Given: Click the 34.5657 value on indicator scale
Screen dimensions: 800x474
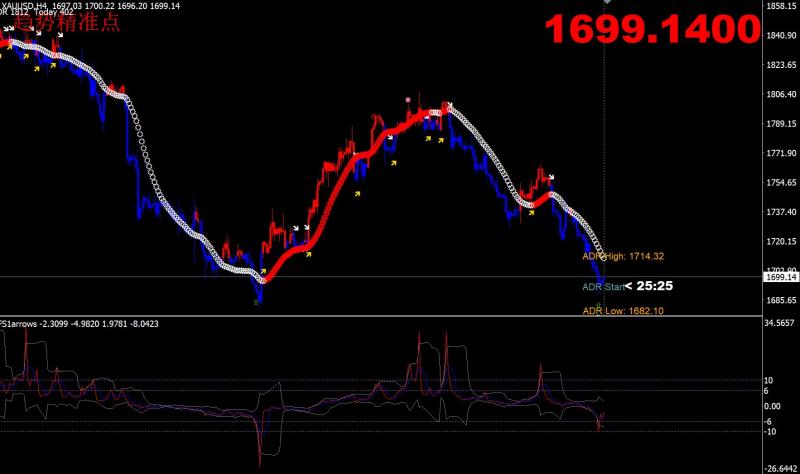Looking at the screenshot, I should click(779, 324).
